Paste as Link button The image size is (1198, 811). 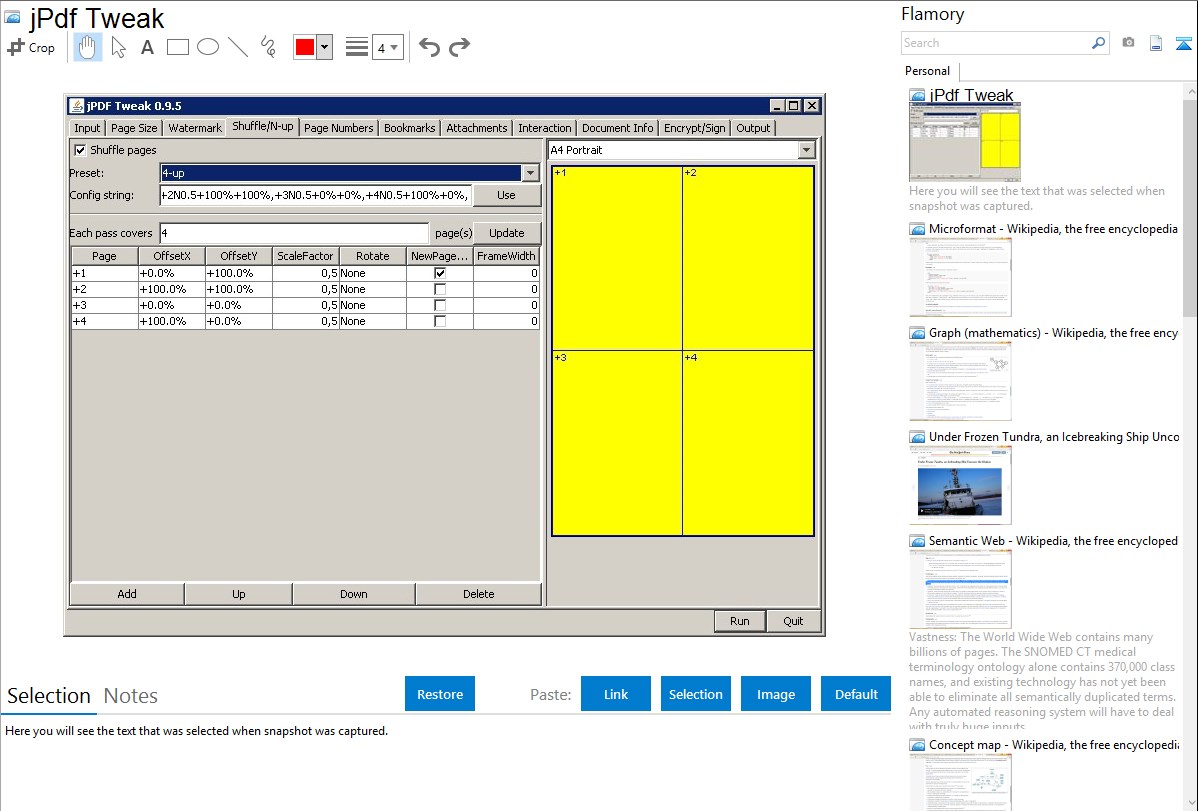point(616,694)
